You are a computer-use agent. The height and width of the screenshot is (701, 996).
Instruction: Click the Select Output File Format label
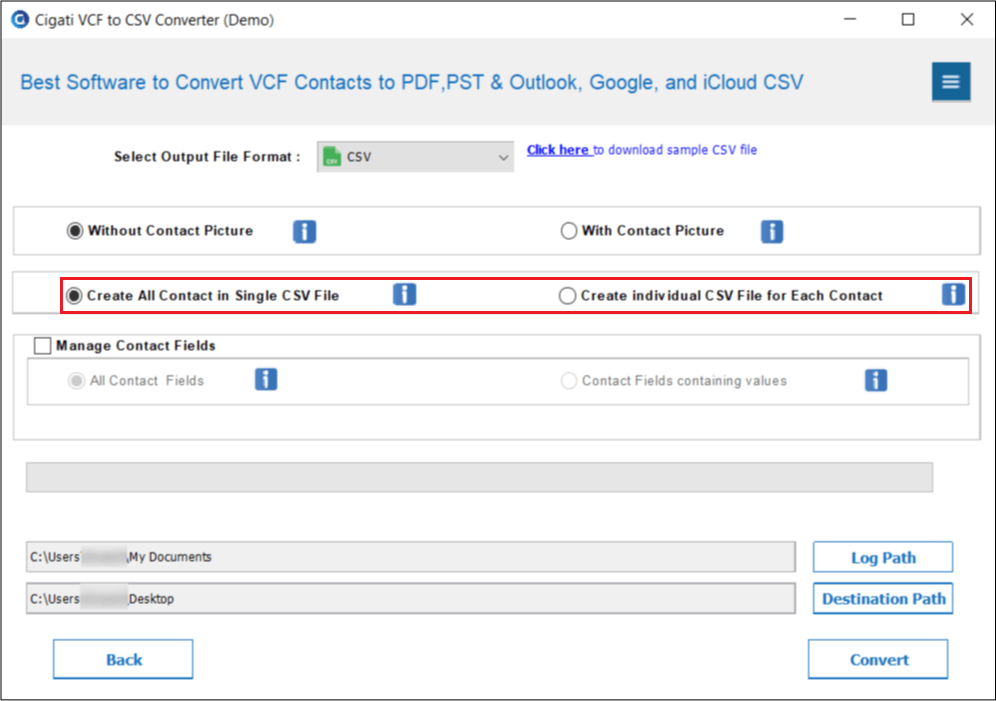(x=207, y=157)
